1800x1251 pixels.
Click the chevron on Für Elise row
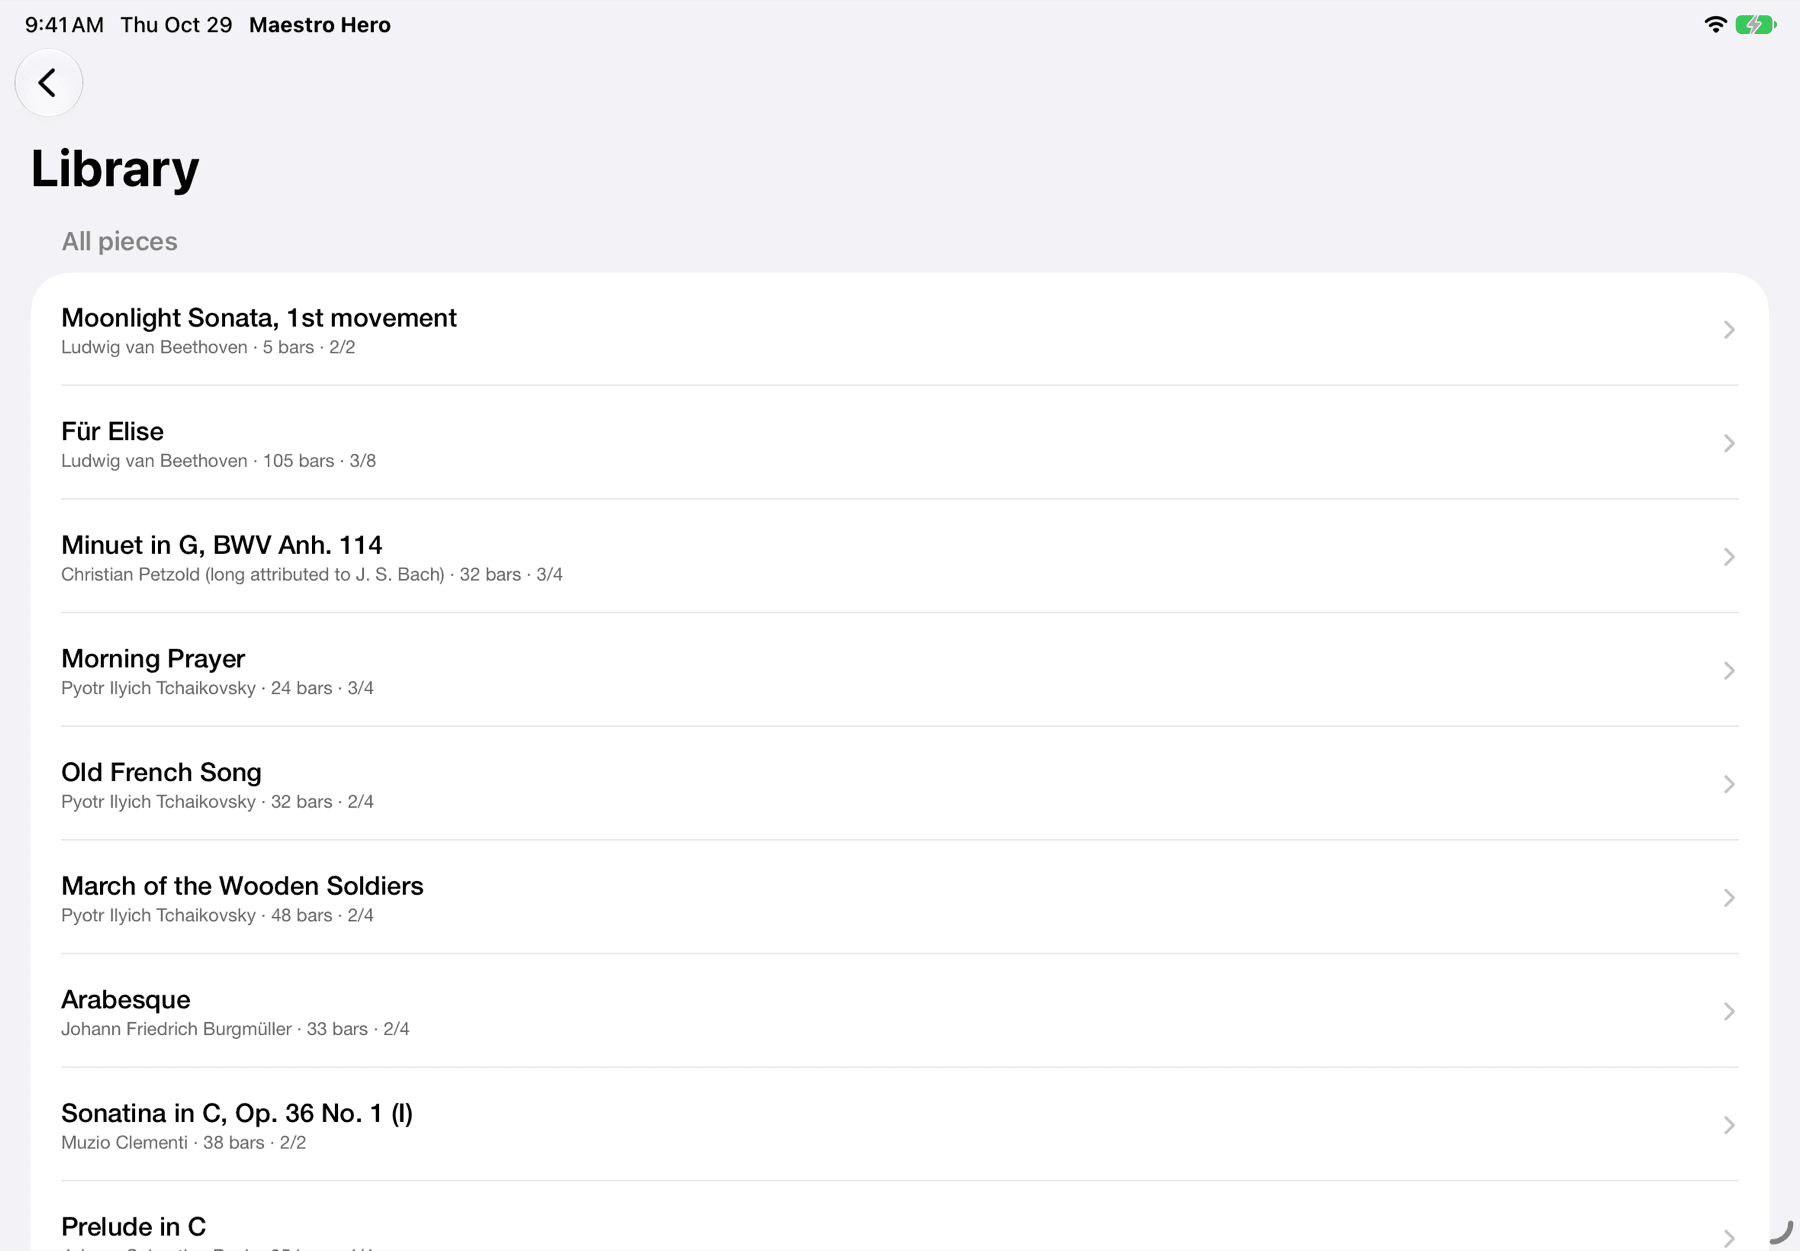pyautogui.click(x=1729, y=443)
